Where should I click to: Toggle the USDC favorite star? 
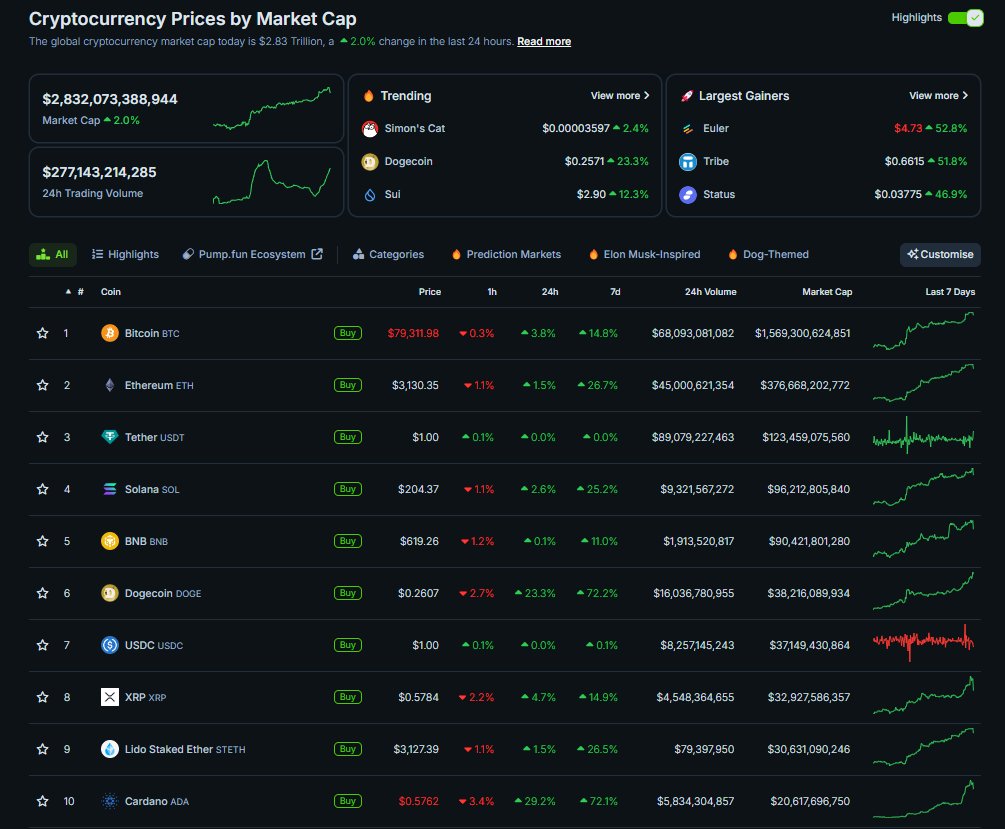click(42, 645)
